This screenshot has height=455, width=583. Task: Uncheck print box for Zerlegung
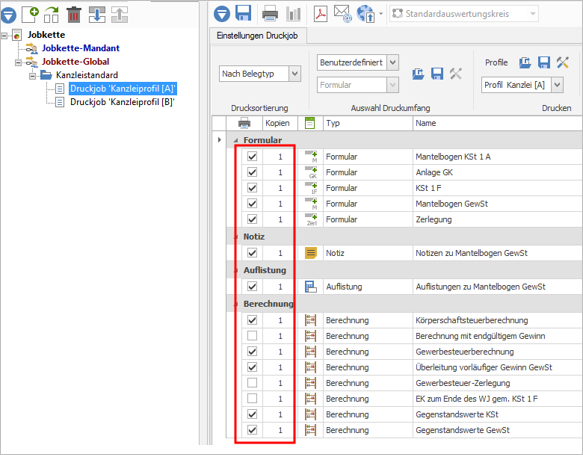click(x=252, y=219)
